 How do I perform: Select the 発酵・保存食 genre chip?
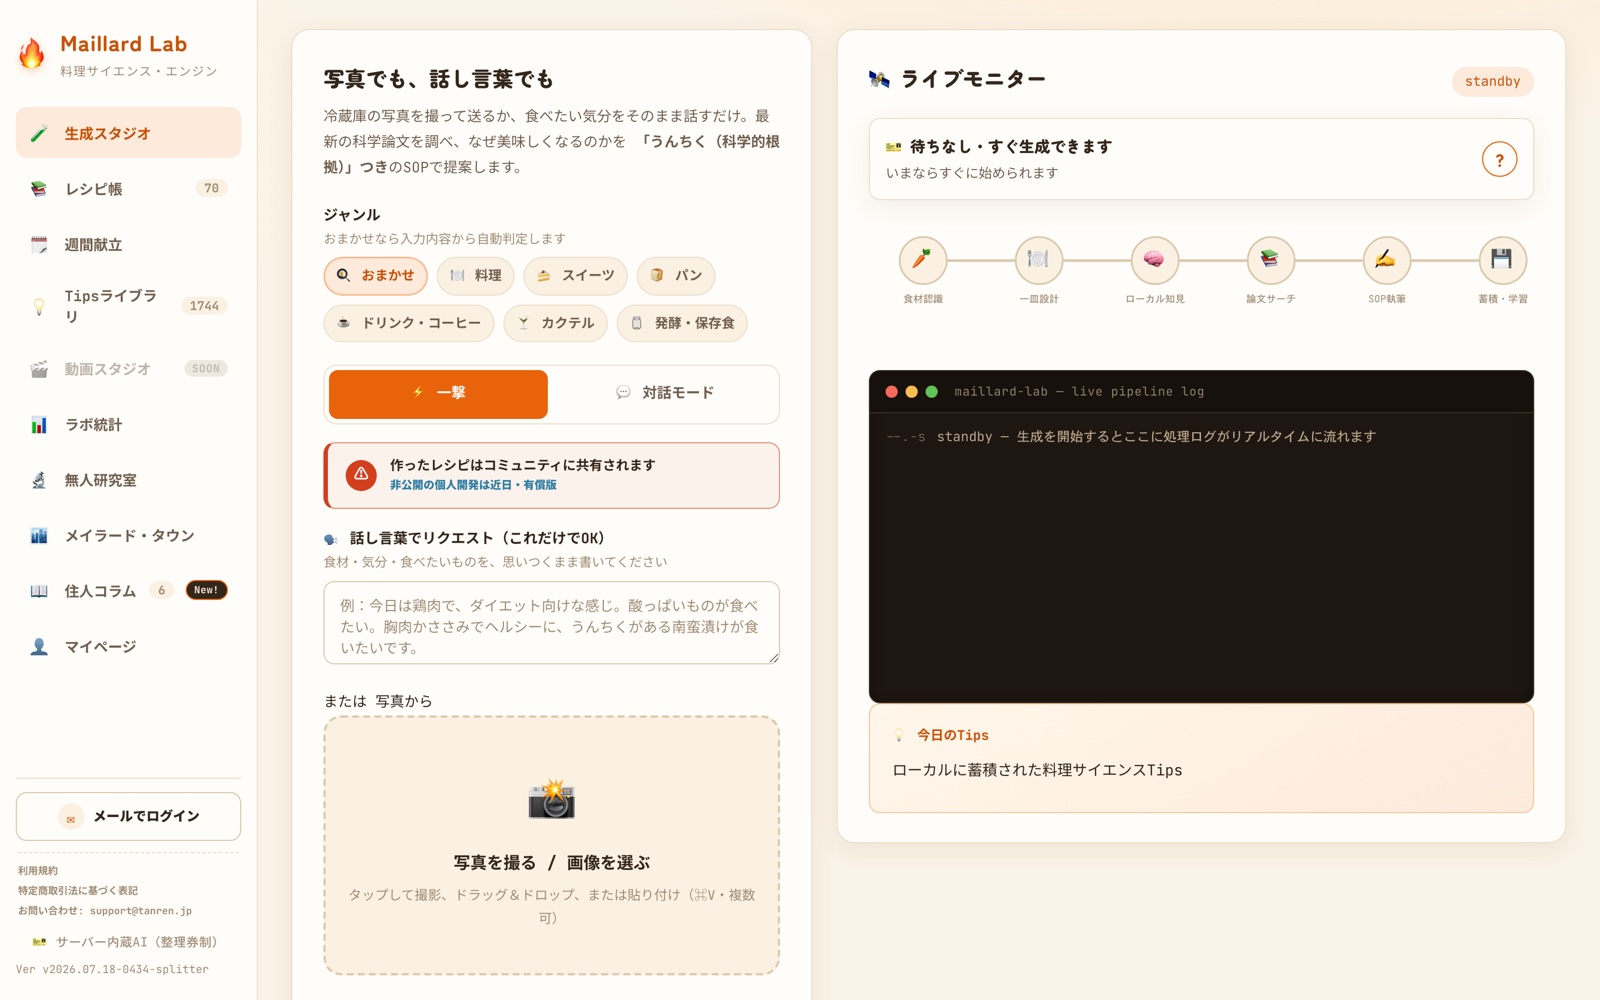682,323
